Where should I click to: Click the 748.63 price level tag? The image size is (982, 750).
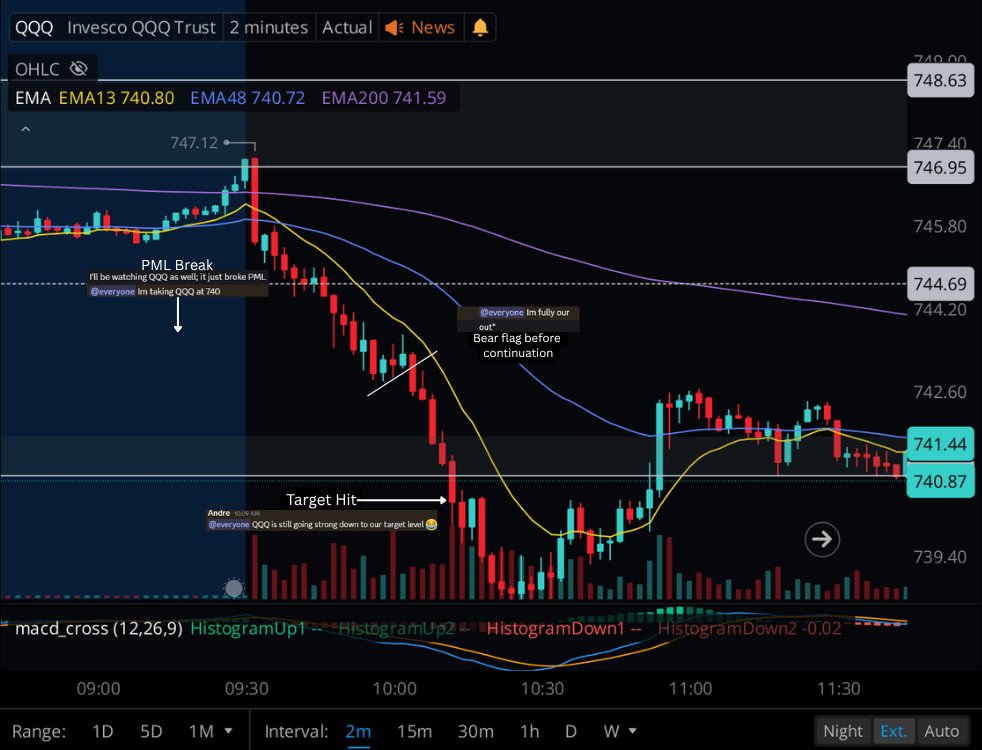940,80
